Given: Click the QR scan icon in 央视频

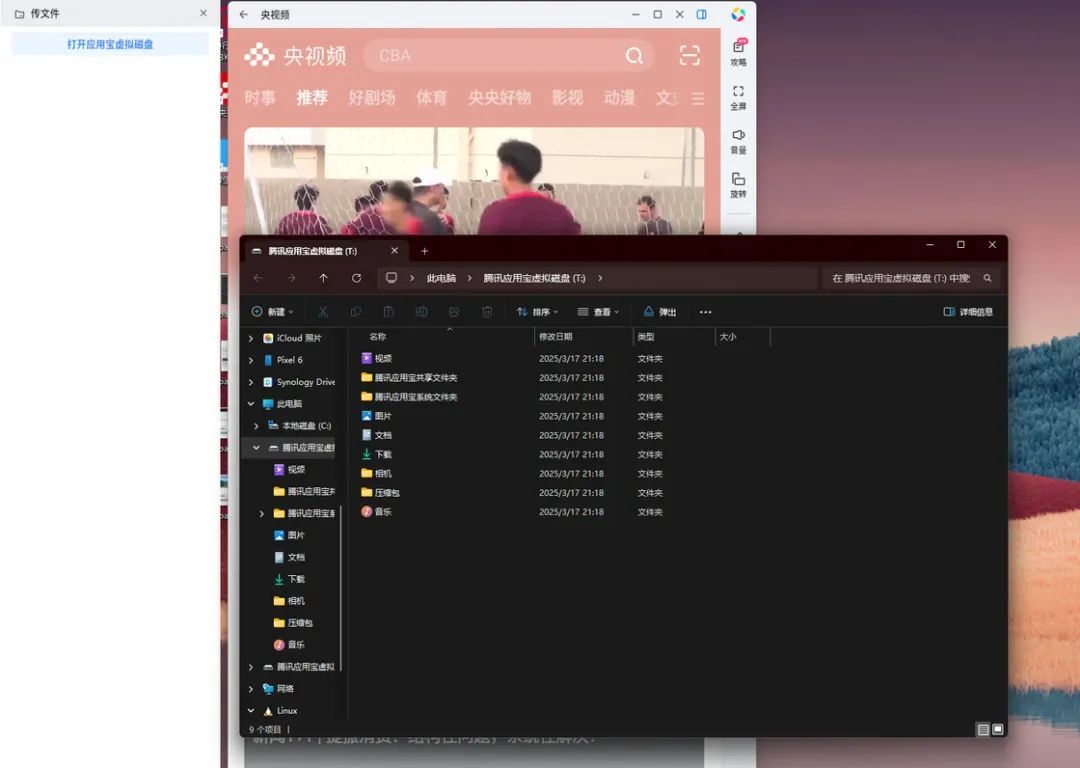Looking at the screenshot, I should (x=689, y=56).
